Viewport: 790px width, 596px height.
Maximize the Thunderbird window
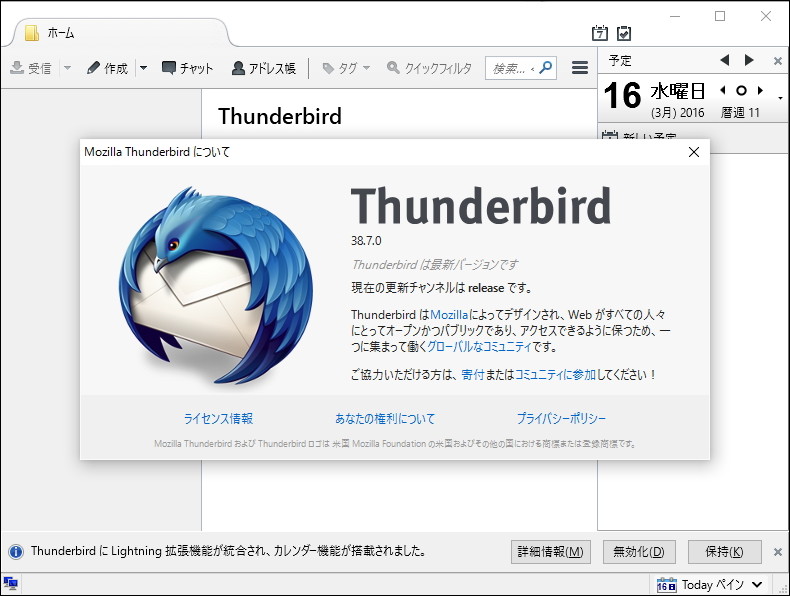coord(720,16)
